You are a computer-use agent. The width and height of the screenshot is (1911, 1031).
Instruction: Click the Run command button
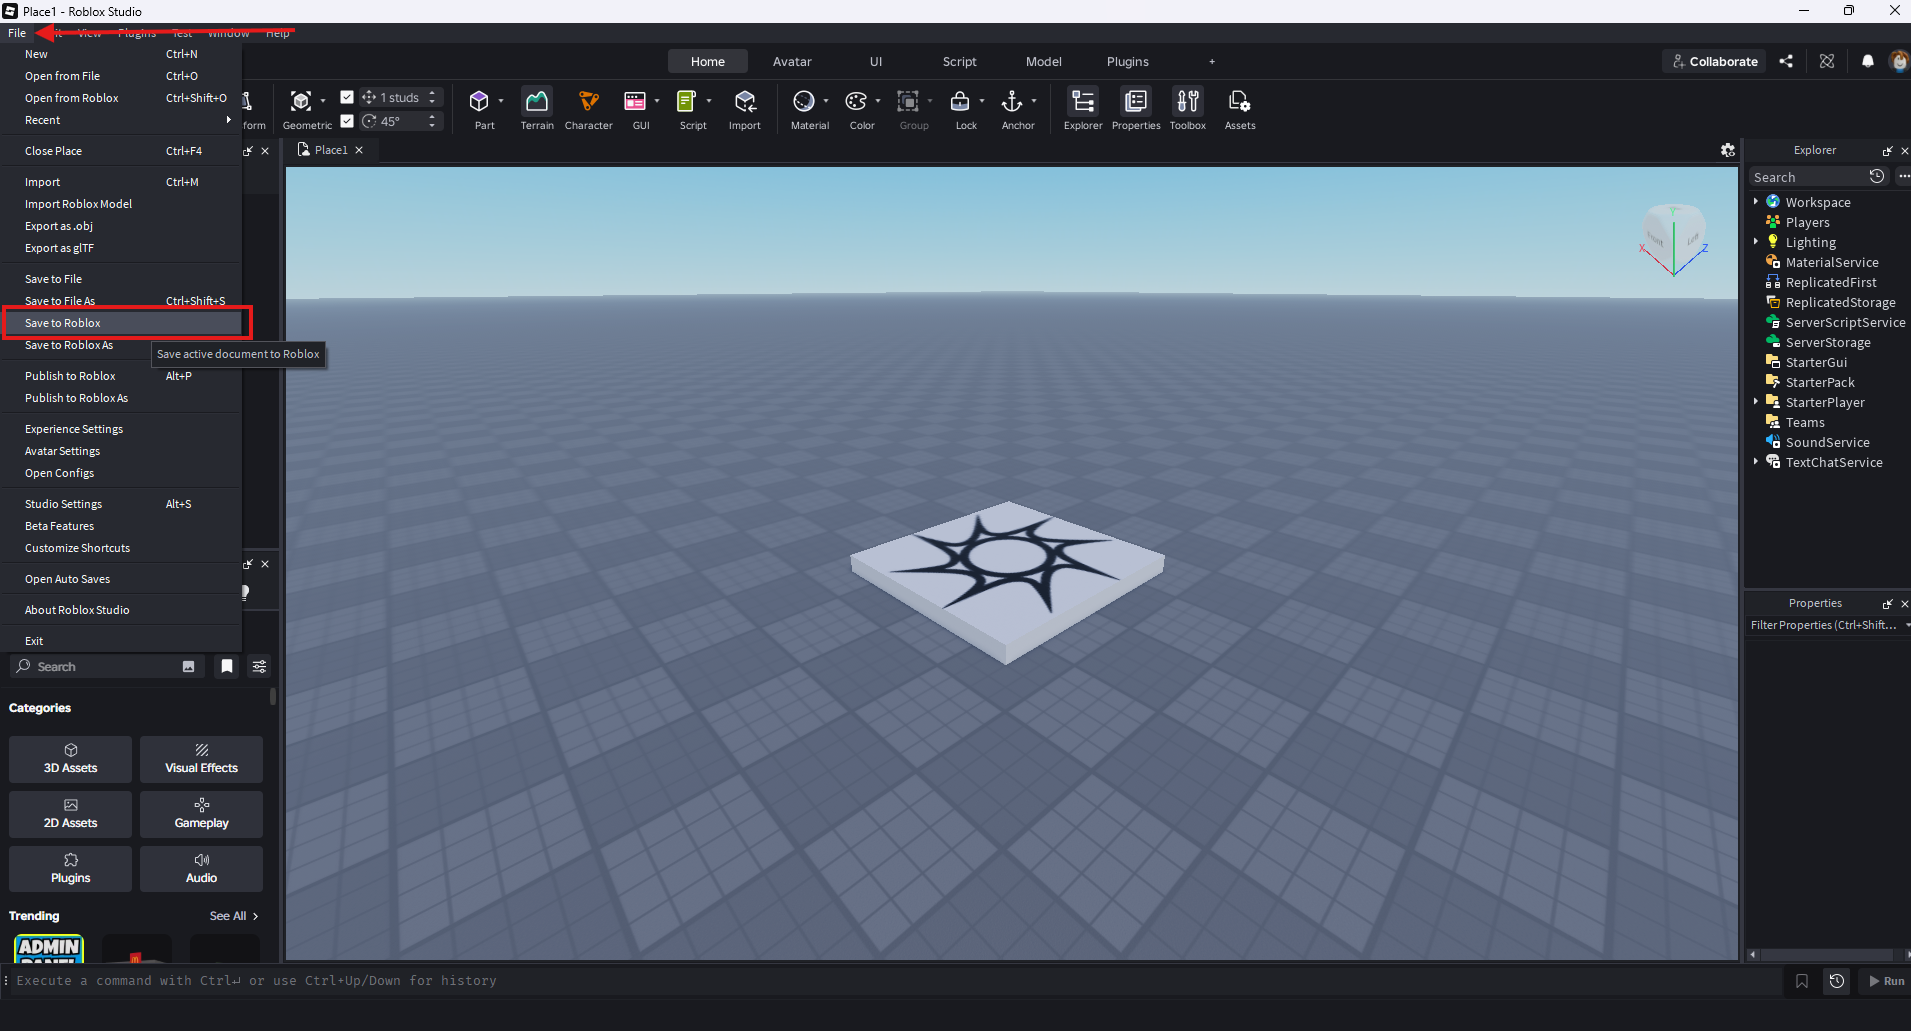pos(1887,981)
